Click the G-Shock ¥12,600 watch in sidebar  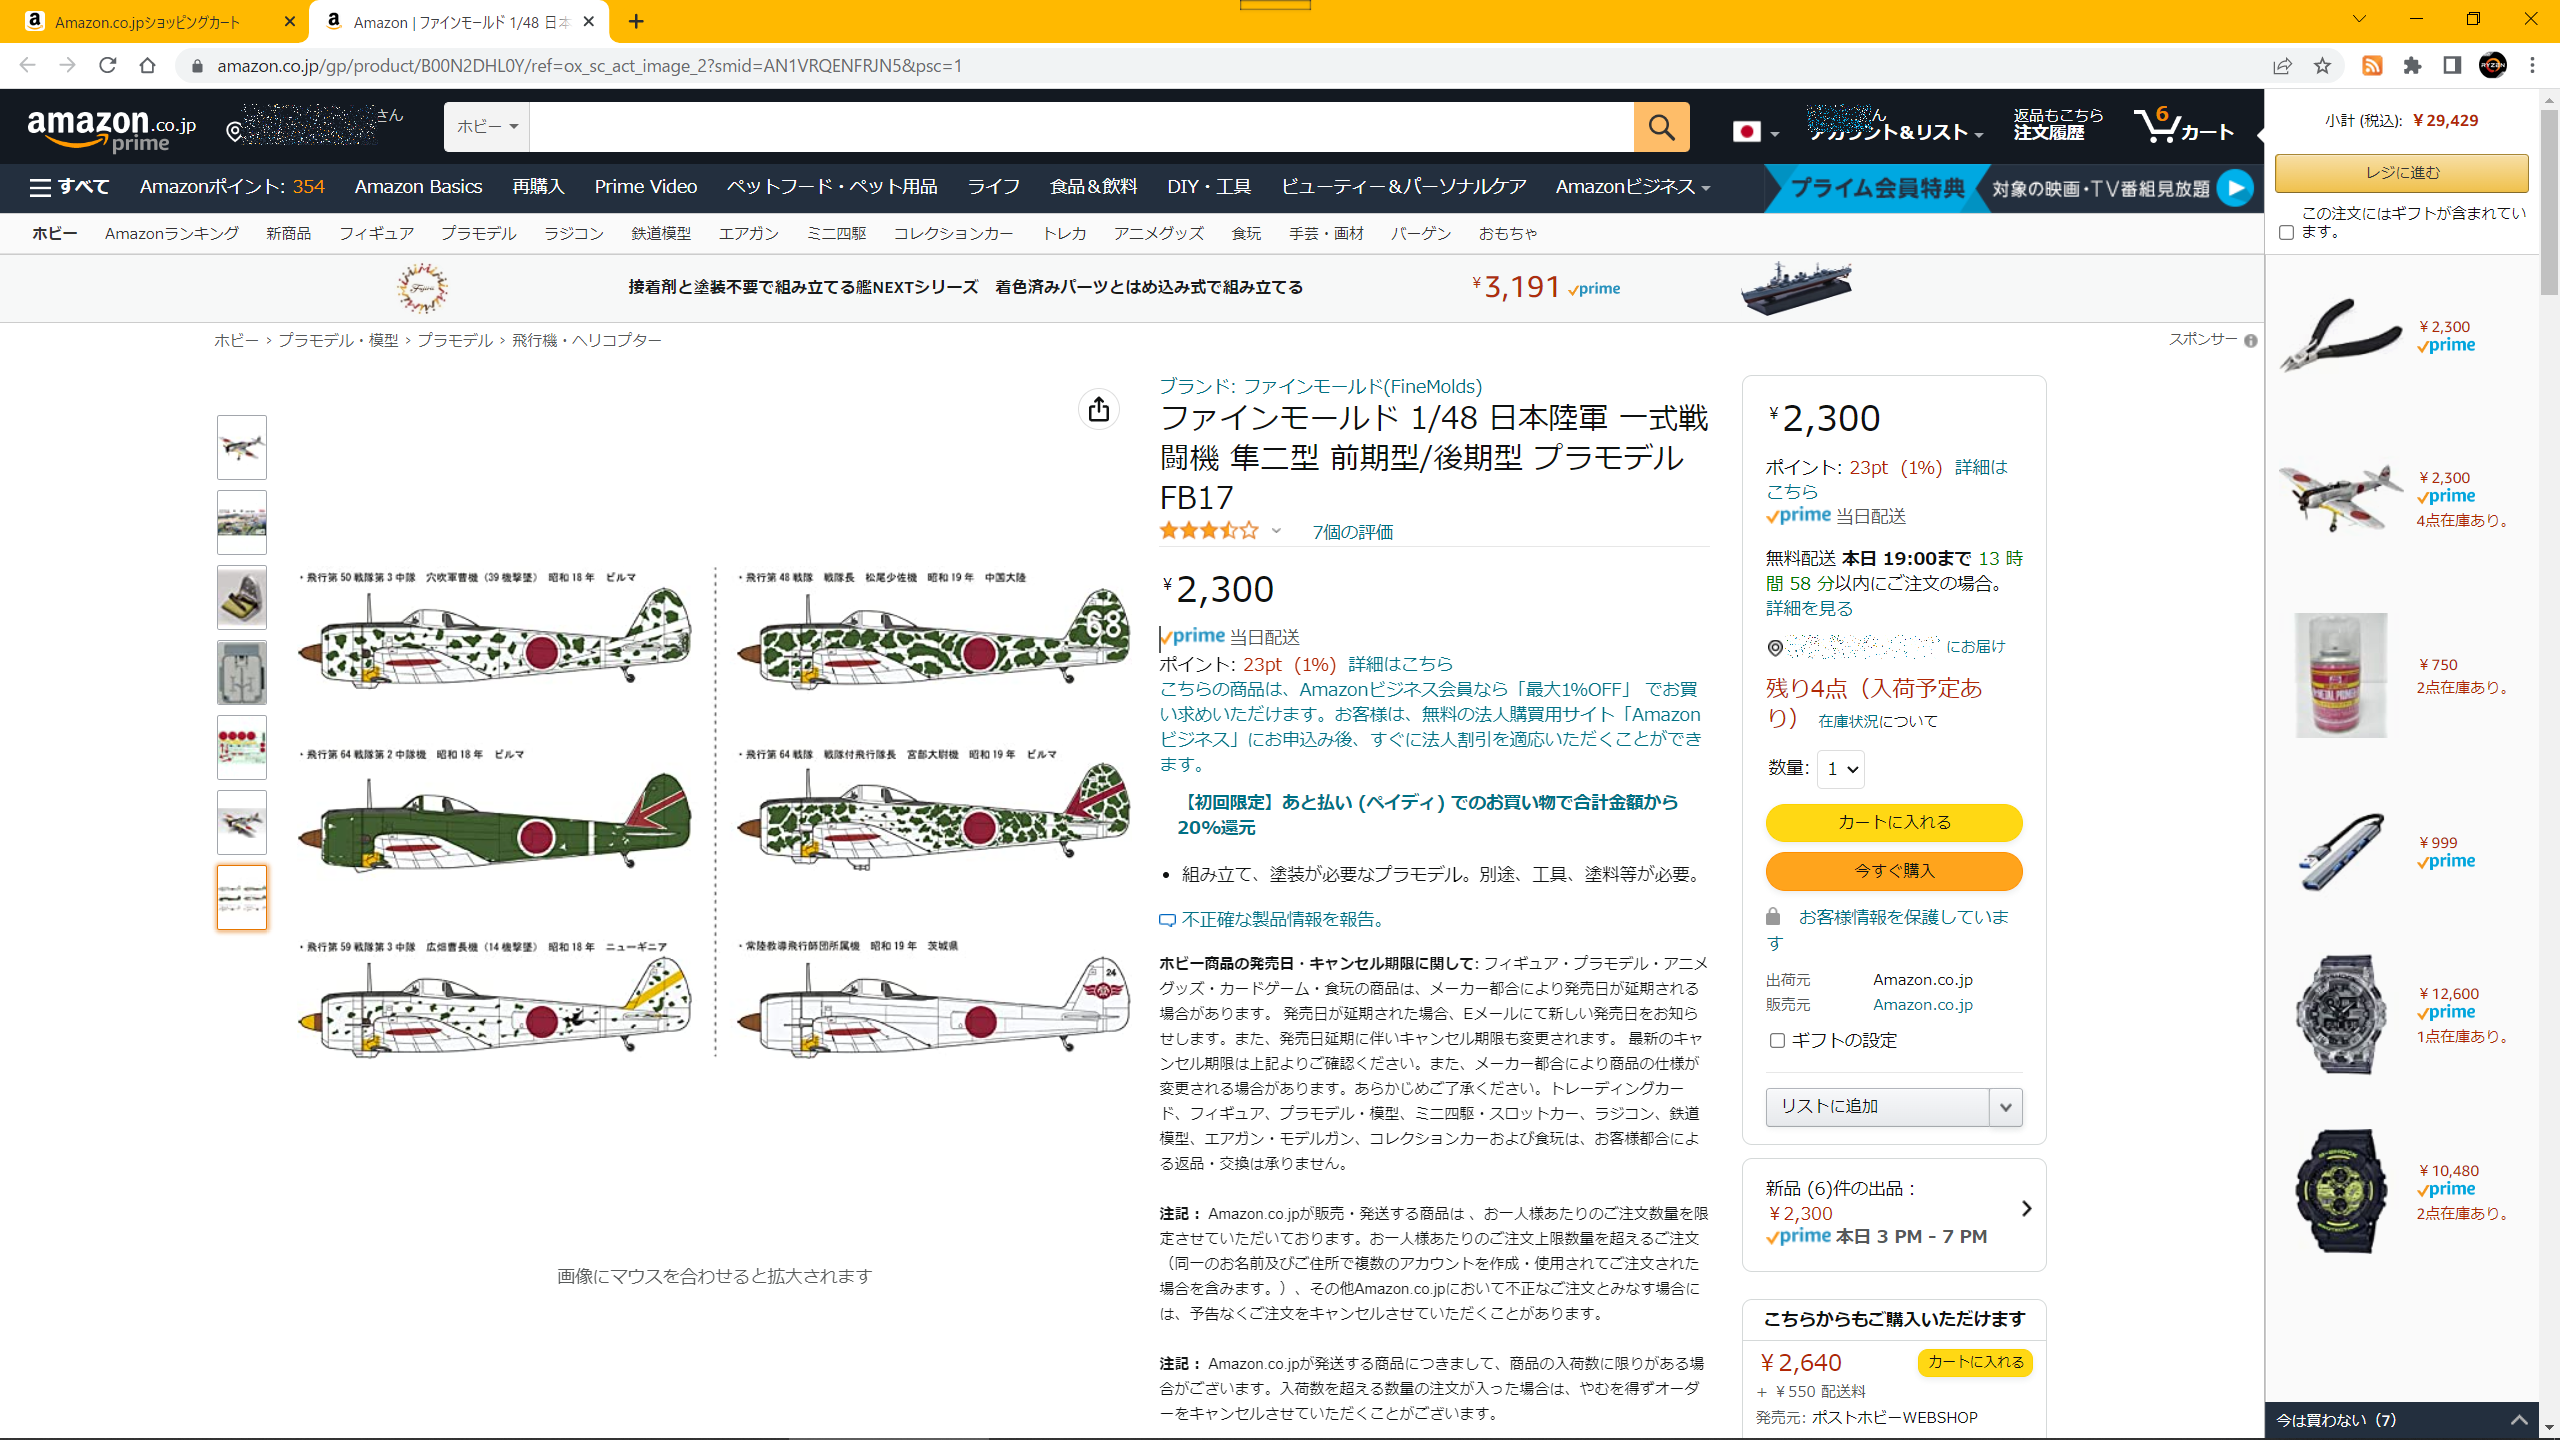pos(2340,1014)
